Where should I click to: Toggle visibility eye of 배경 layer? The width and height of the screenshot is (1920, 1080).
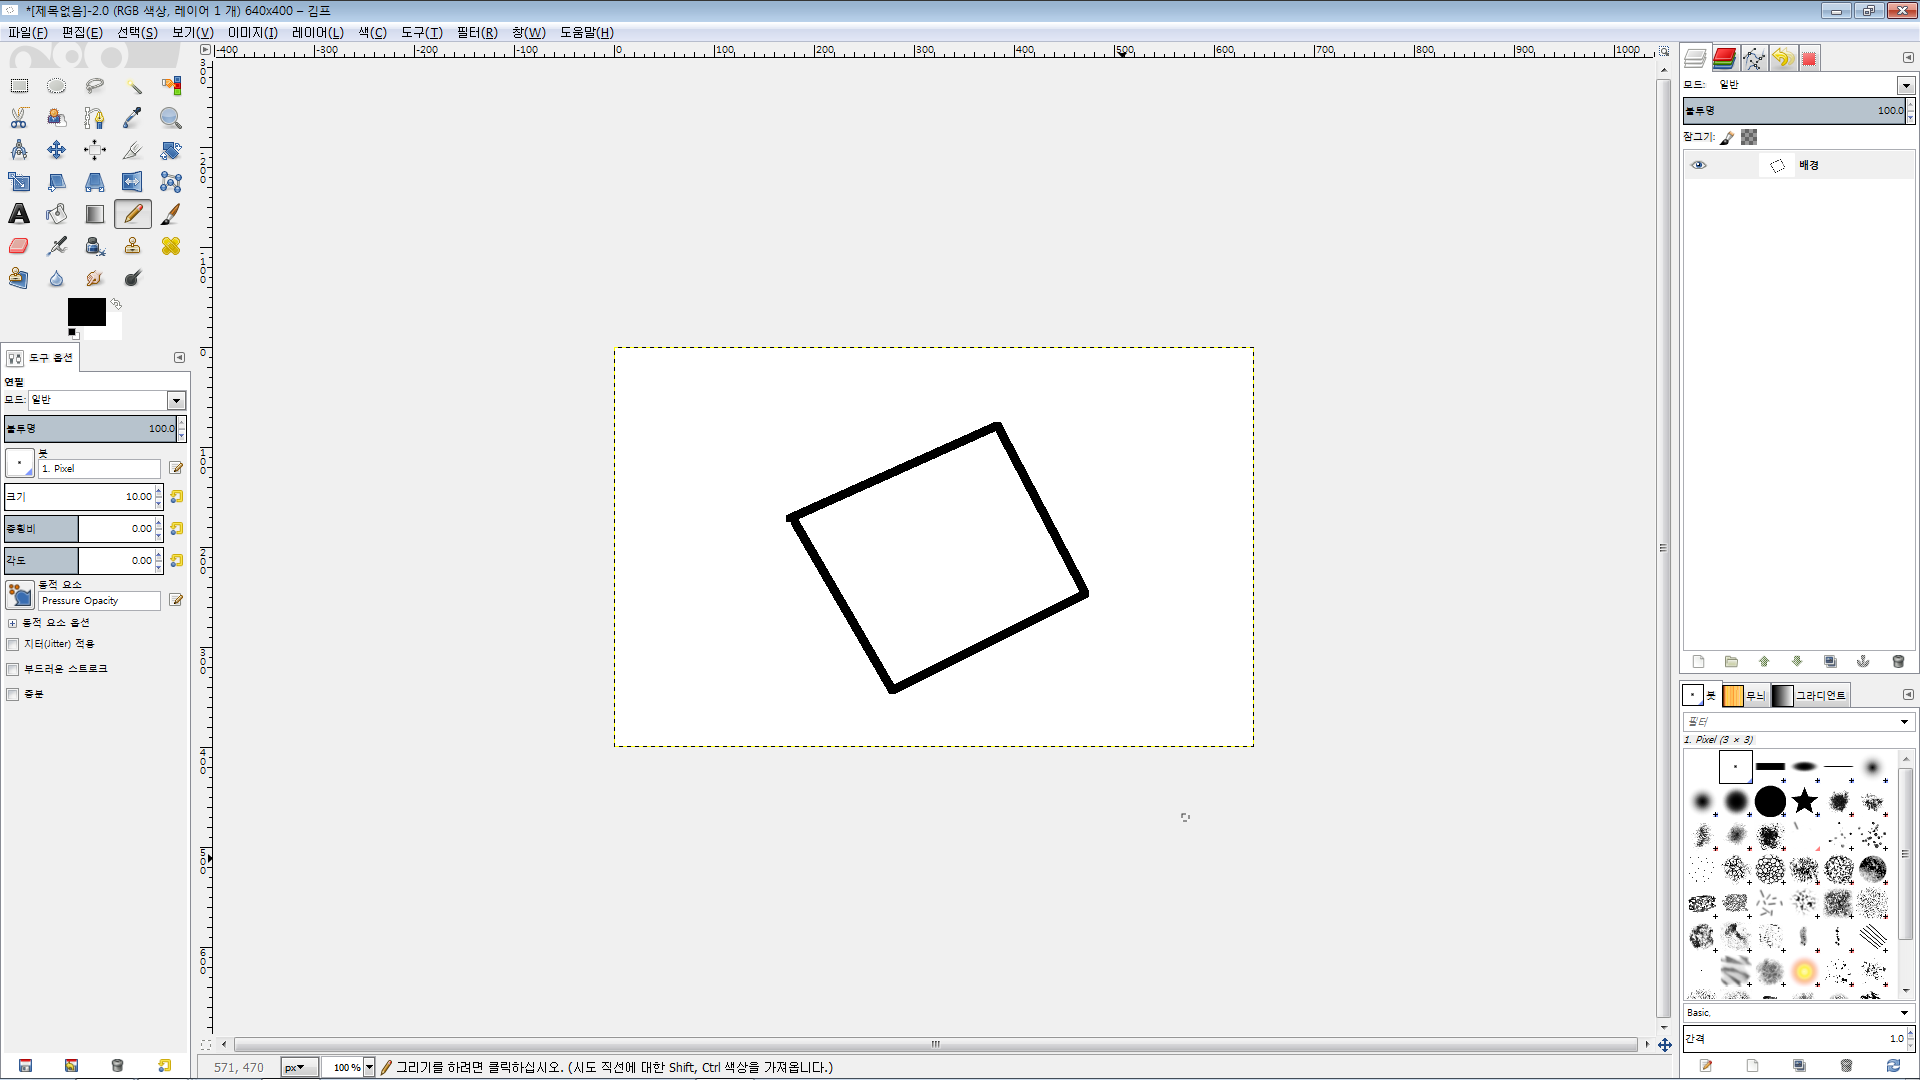(1699, 166)
